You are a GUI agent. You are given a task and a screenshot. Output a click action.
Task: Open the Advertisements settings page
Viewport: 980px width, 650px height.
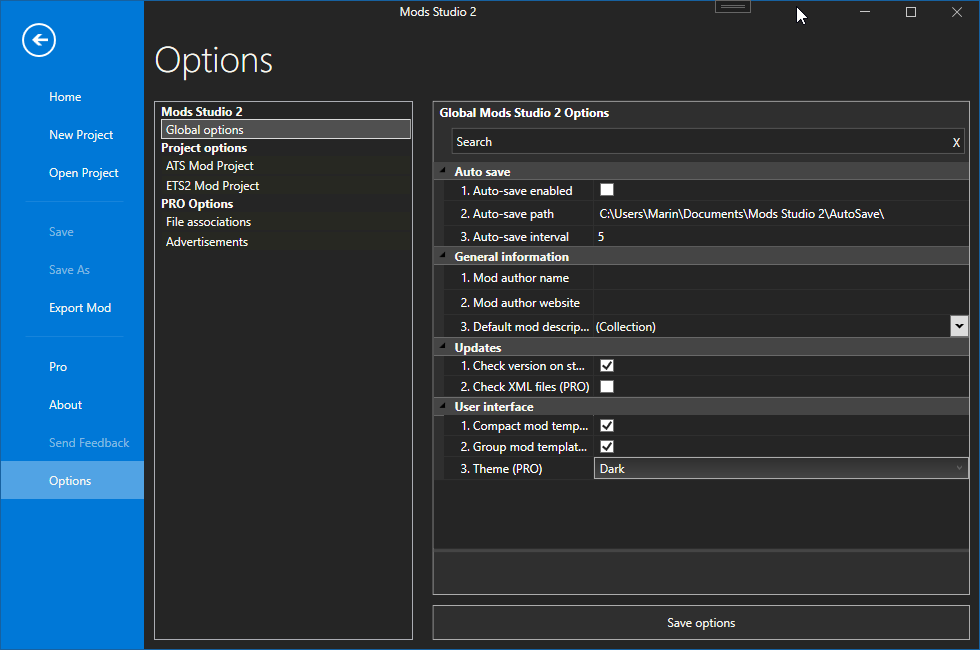[206, 241]
